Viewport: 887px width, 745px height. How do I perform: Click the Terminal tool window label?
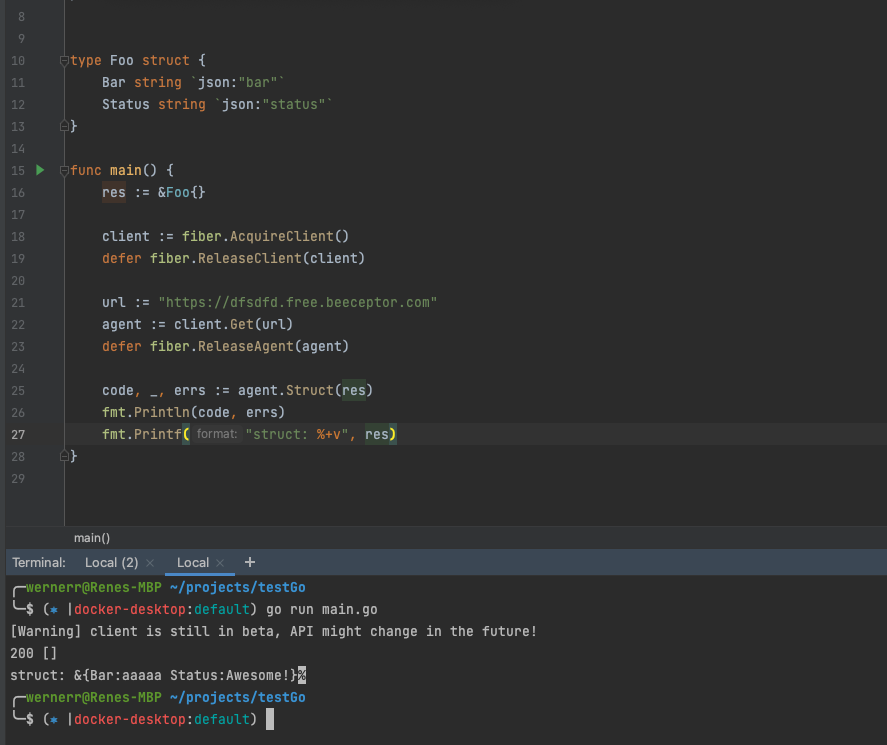38,562
